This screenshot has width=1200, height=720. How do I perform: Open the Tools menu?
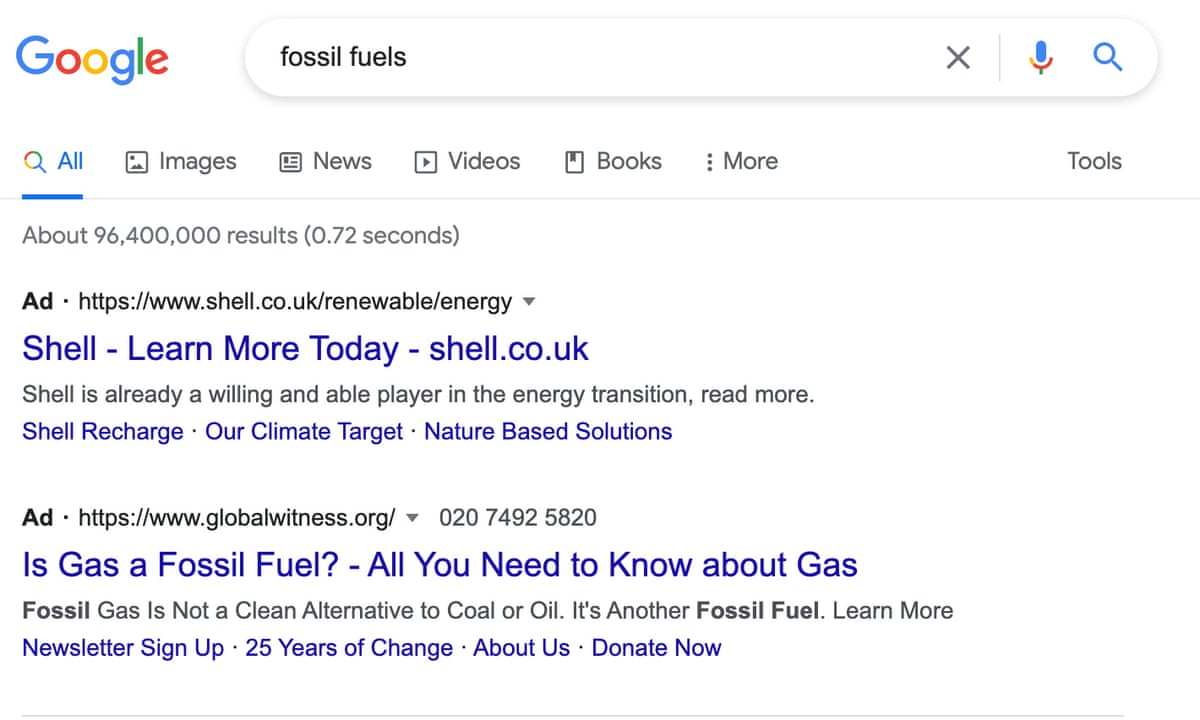pyautogui.click(x=1094, y=161)
